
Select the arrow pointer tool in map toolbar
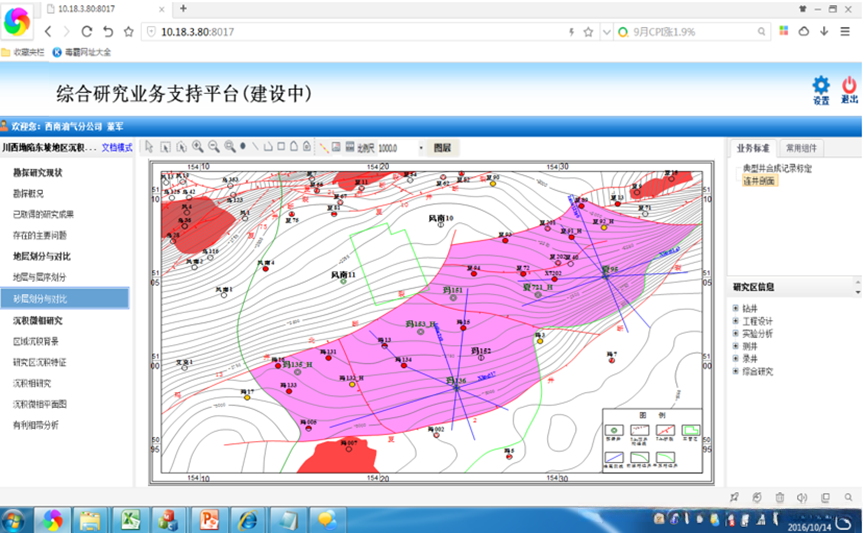(149, 147)
